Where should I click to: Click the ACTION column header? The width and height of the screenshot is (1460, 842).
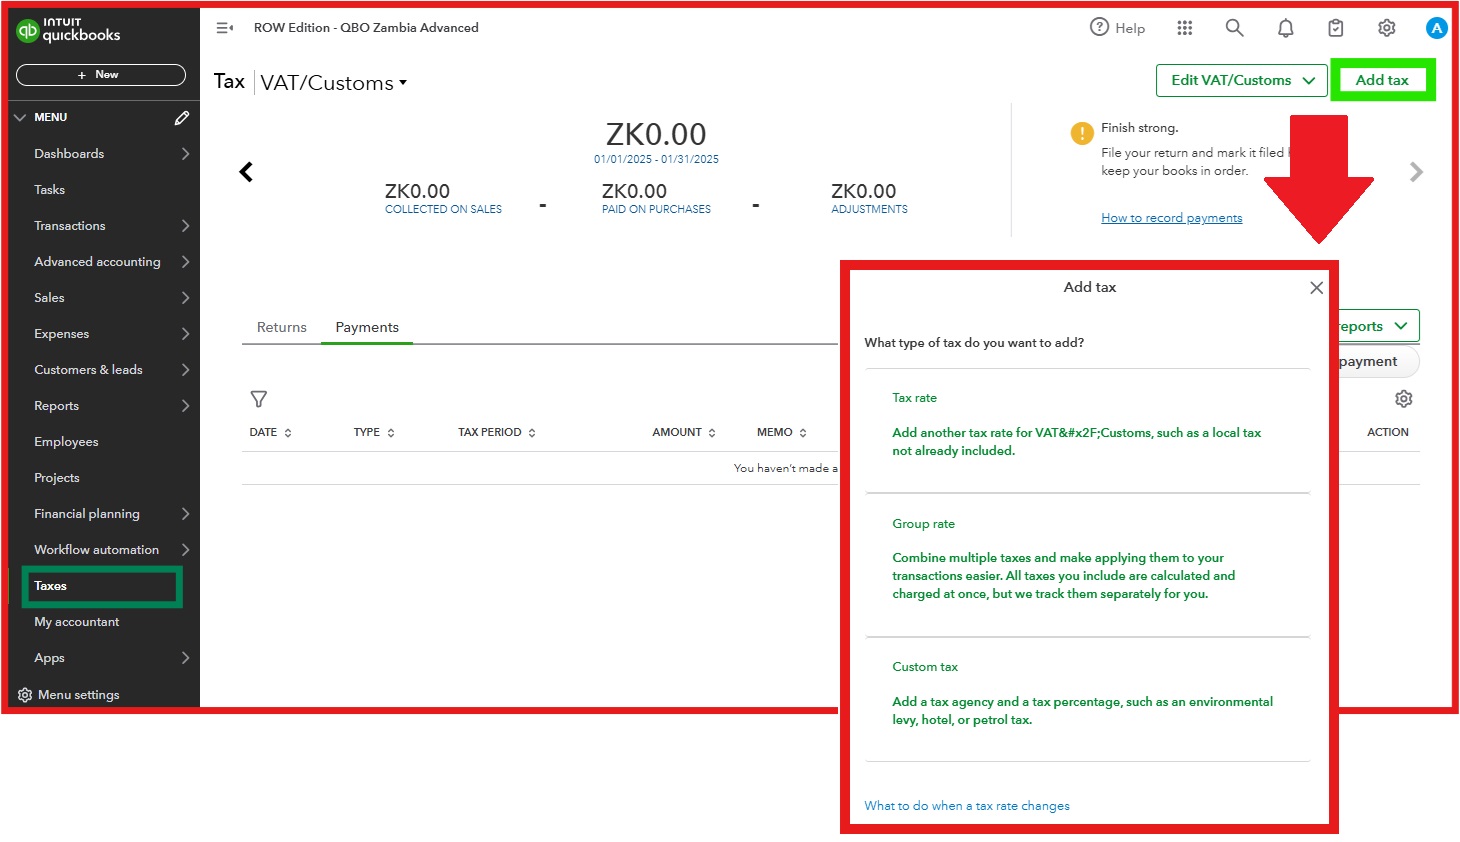click(x=1388, y=433)
